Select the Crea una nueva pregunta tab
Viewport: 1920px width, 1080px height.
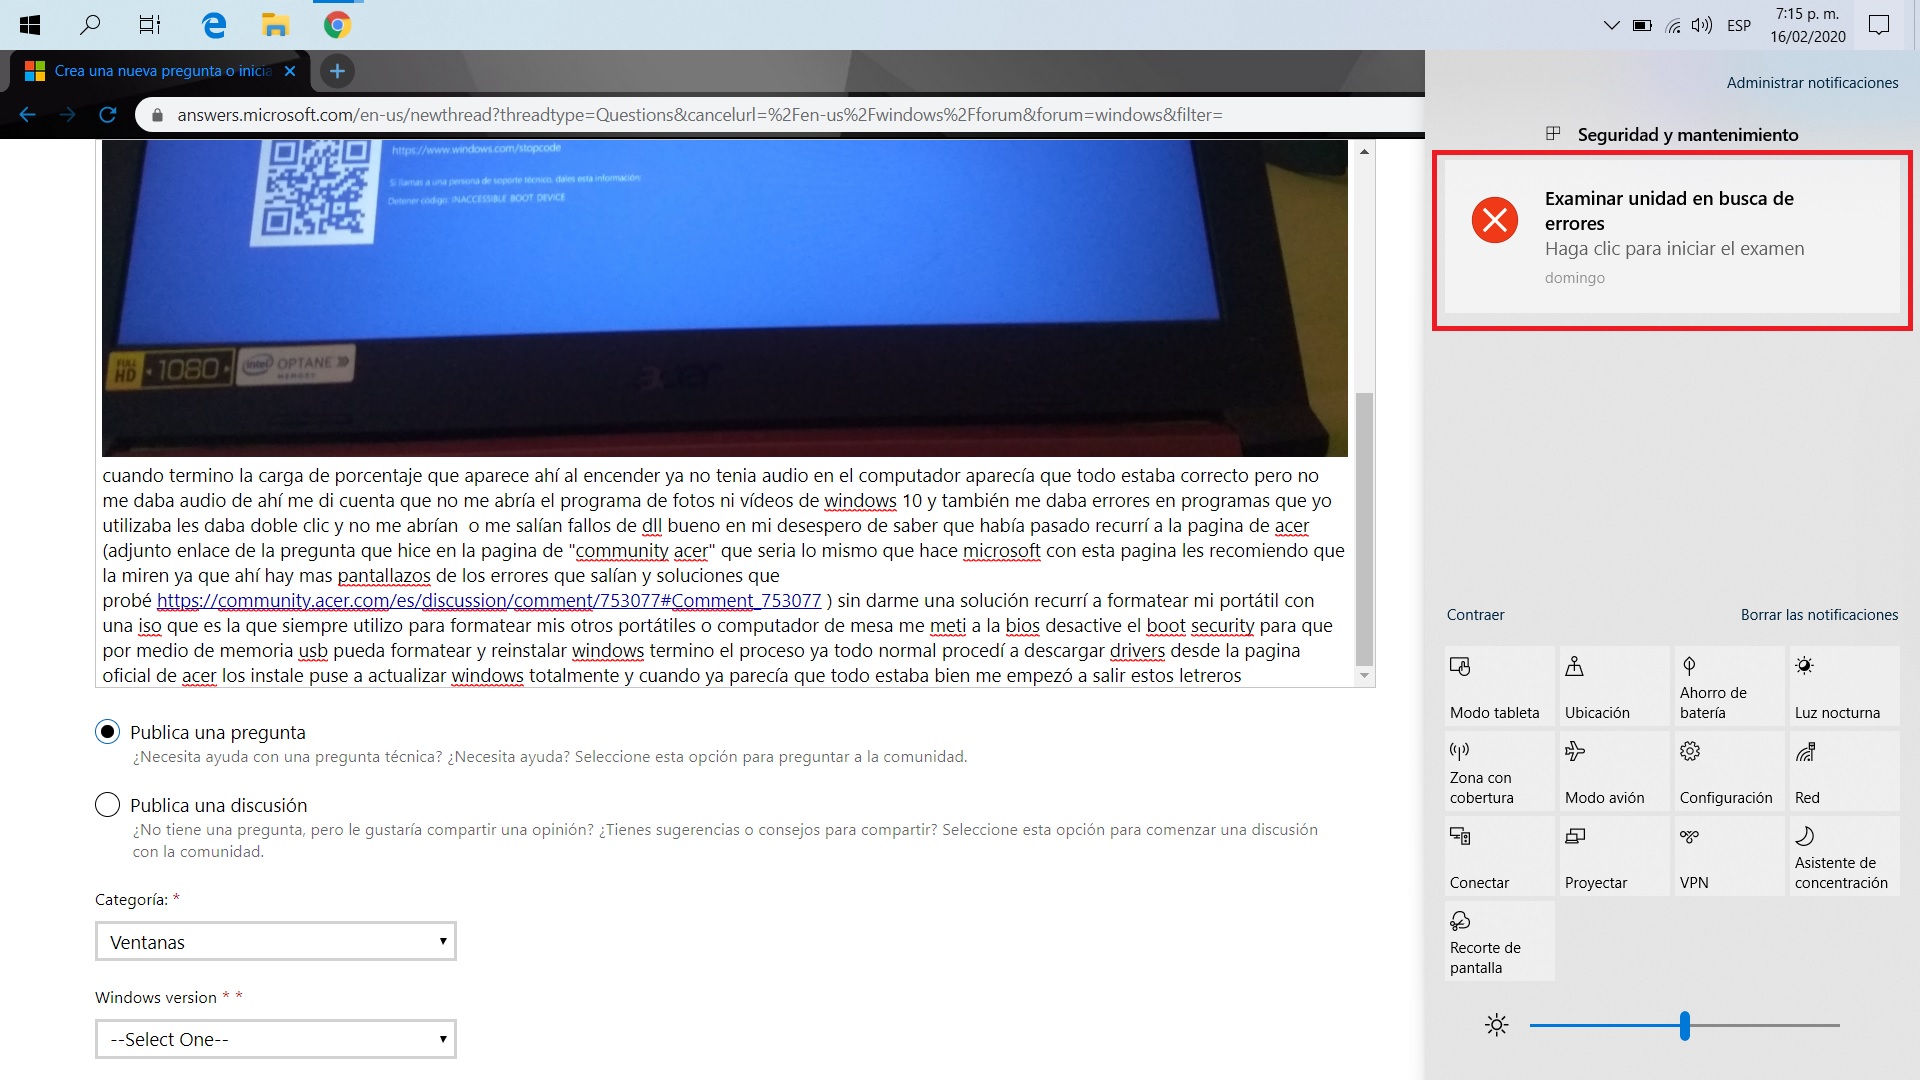coord(161,71)
